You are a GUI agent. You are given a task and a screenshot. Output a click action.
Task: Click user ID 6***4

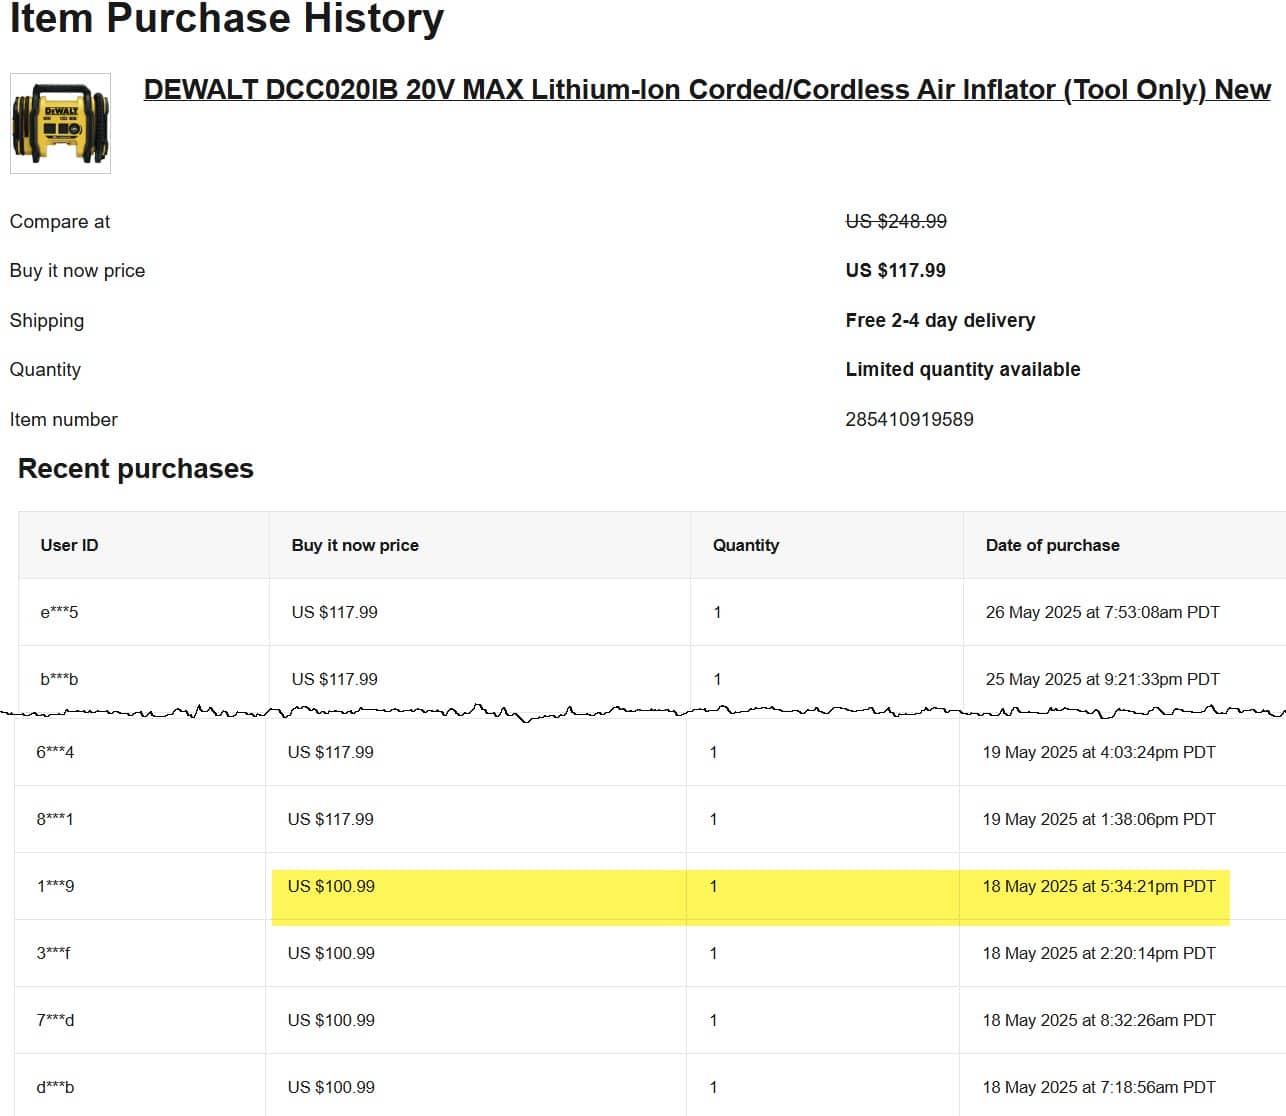pyautogui.click(x=55, y=752)
